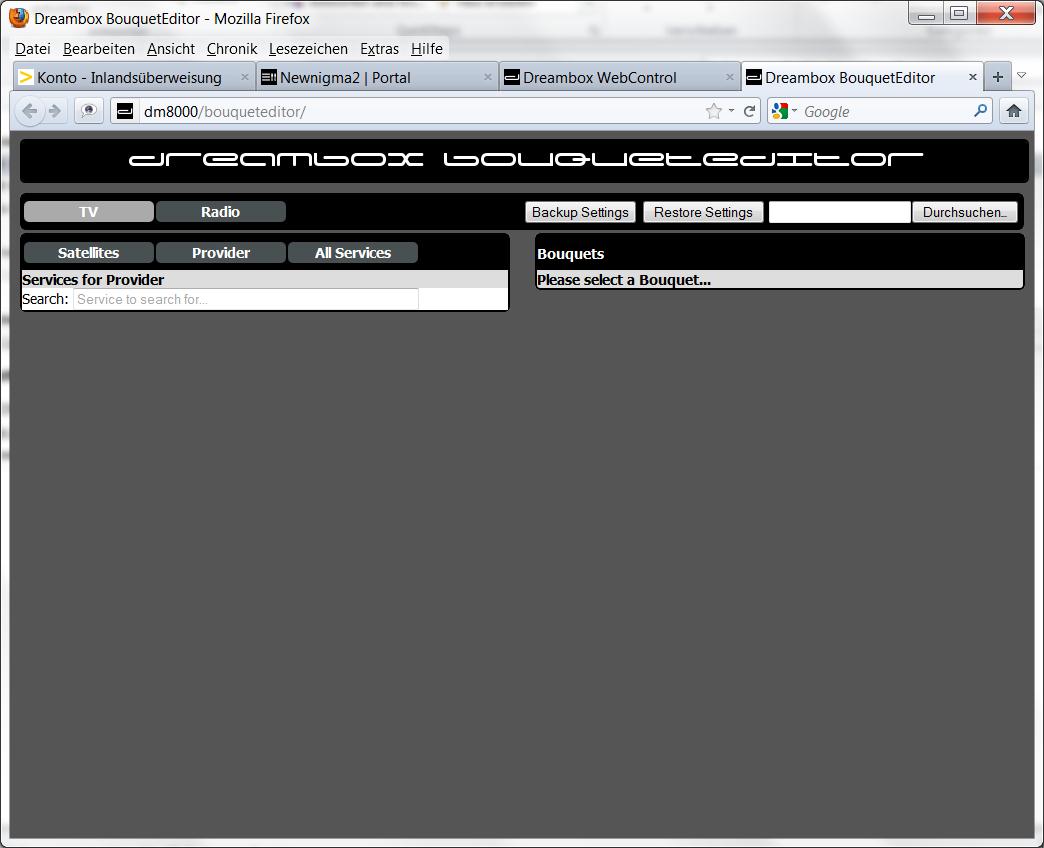Reload the page with the refresh icon
1044x848 pixels.
point(749,111)
